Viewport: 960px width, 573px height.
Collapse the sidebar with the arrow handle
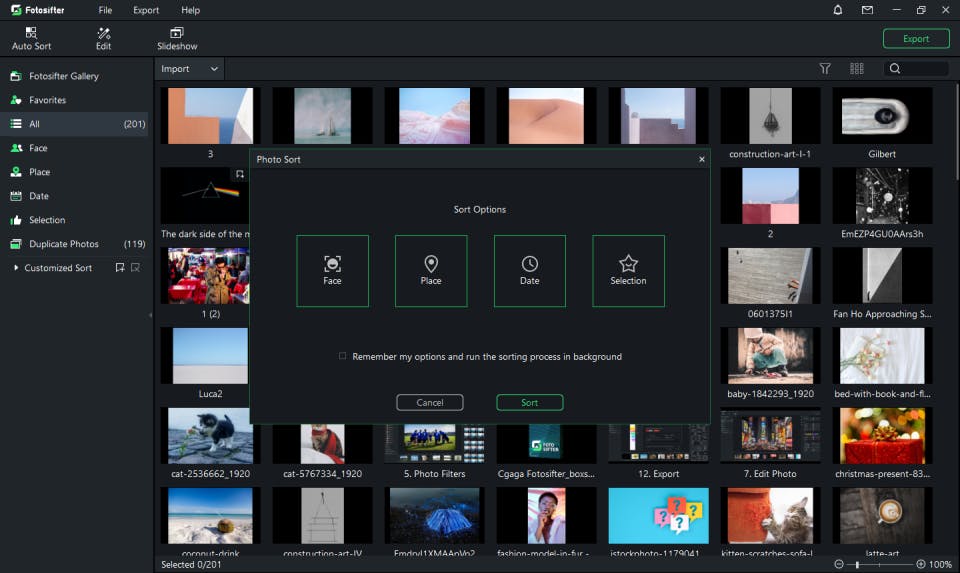pyautogui.click(x=150, y=315)
